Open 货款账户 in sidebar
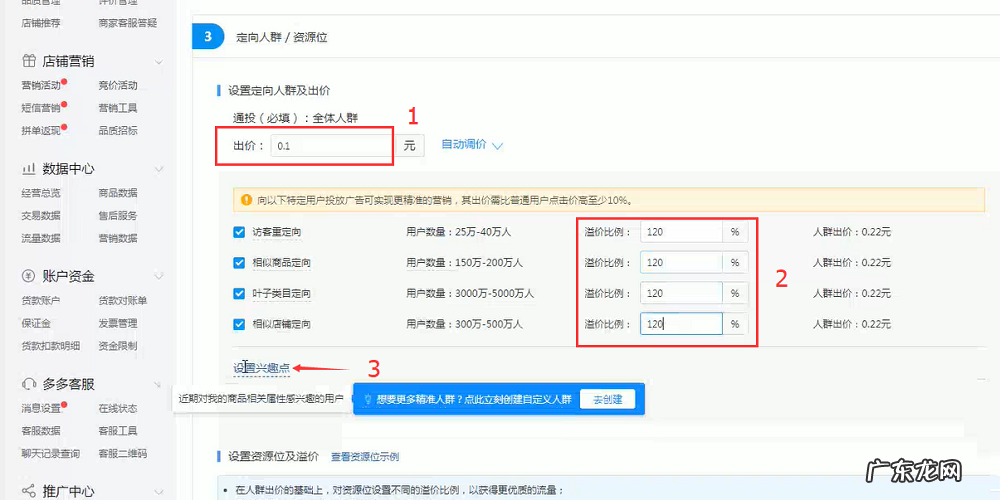The image size is (1000, 500). pos(41,300)
